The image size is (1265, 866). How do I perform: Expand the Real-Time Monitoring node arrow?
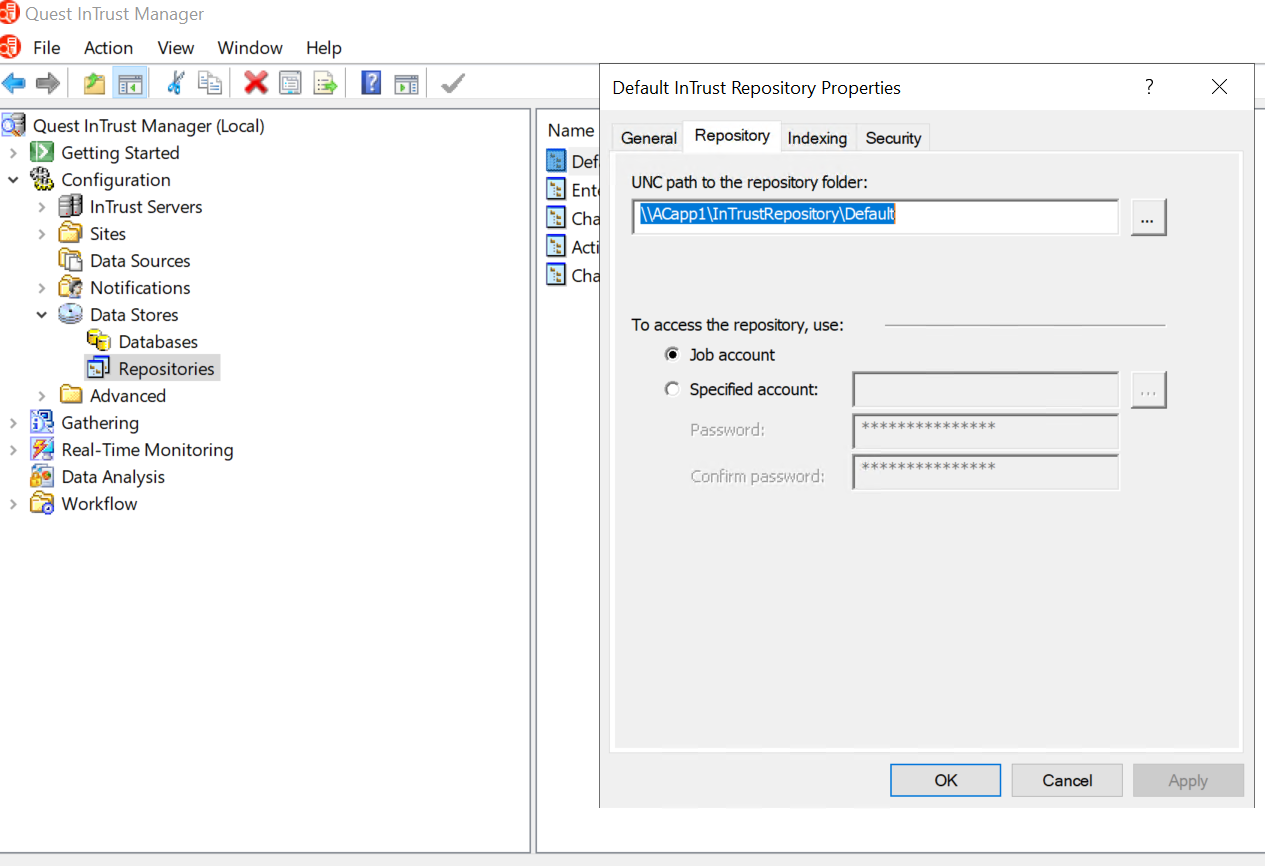[x=13, y=450]
